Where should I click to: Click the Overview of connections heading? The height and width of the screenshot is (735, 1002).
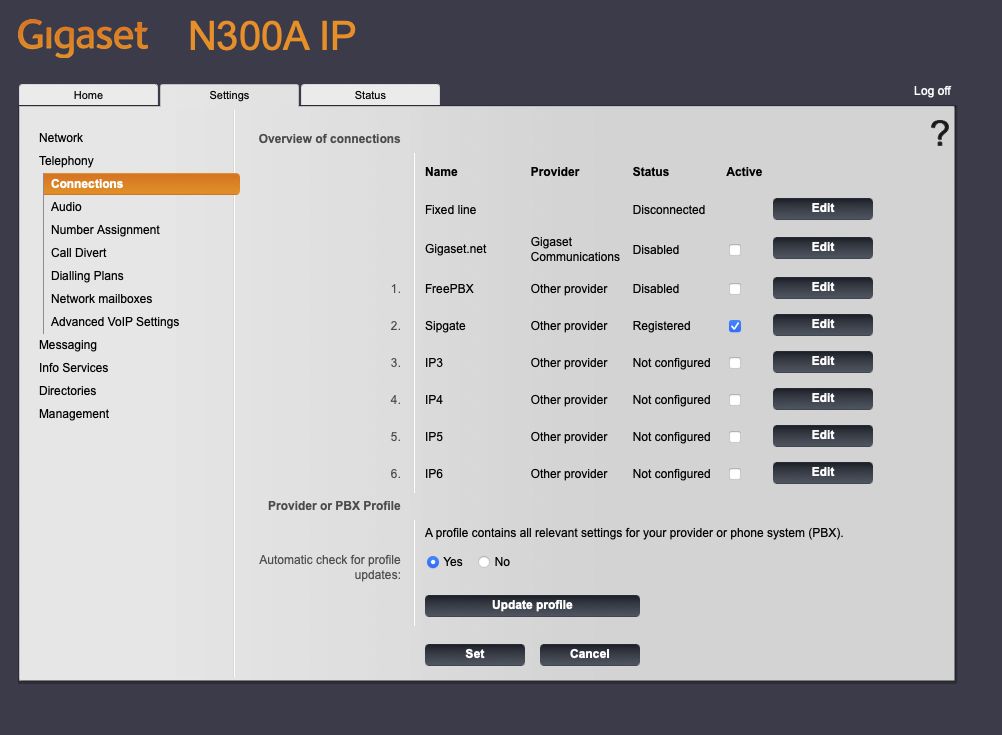coord(329,139)
